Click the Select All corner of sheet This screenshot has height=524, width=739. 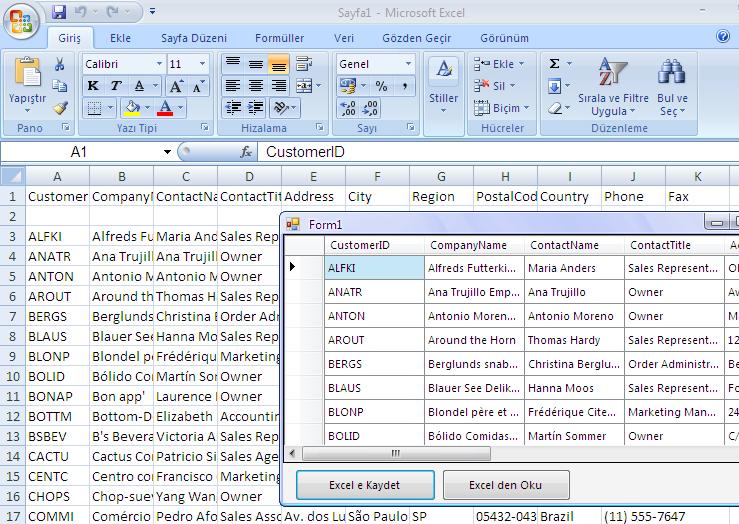coord(13,176)
